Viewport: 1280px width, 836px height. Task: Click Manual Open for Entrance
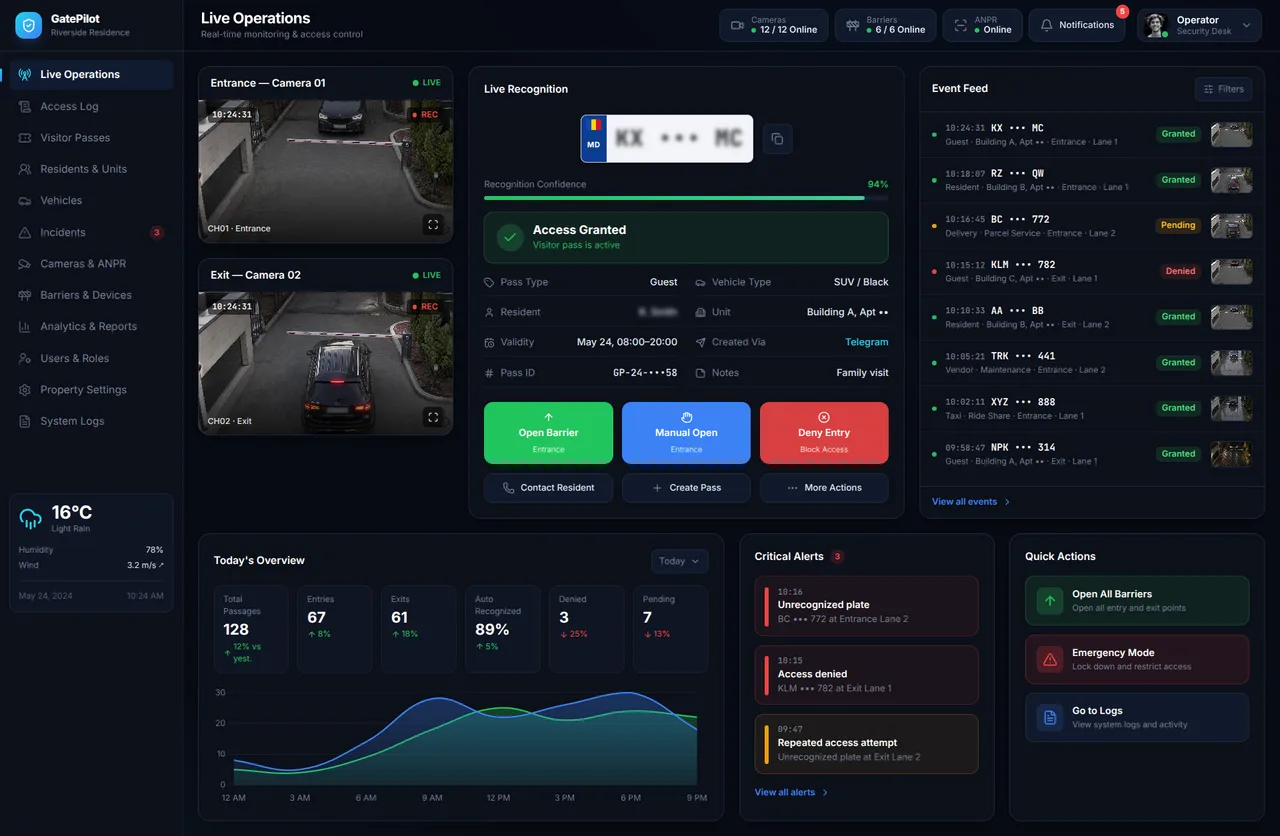click(686, 433)
